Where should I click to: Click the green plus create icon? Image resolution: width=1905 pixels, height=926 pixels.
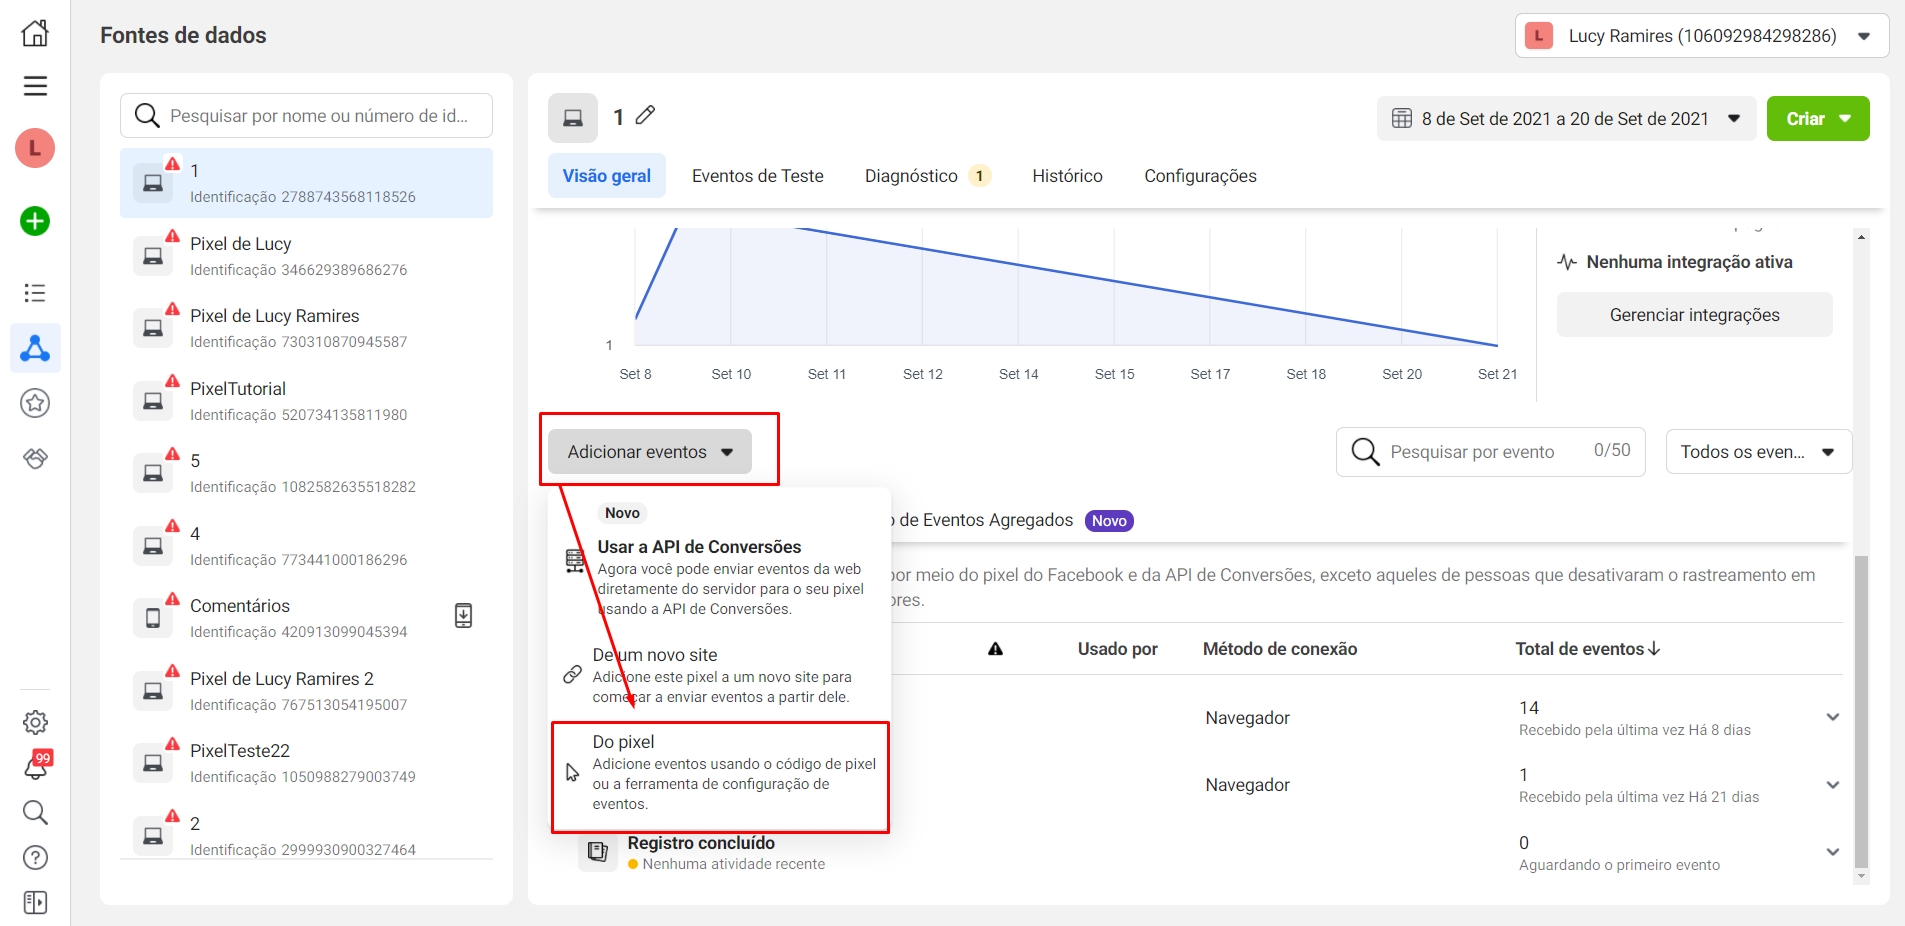click(35, 221)
